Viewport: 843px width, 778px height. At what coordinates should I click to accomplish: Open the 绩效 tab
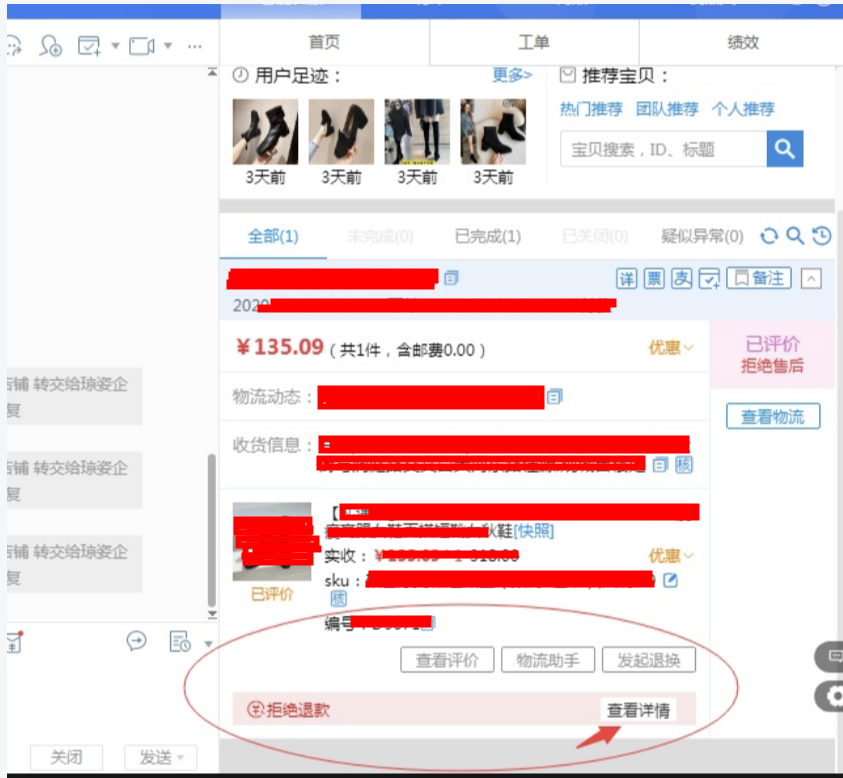coord(742,42)
